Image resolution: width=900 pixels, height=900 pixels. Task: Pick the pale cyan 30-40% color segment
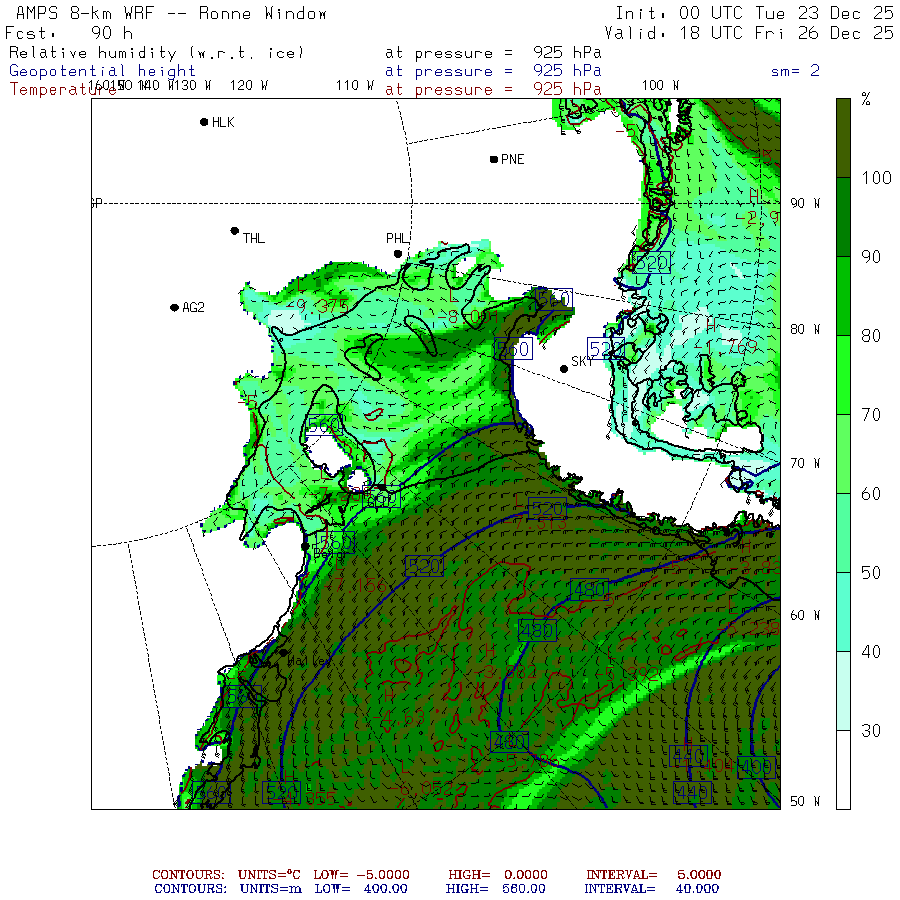[843, 690]
